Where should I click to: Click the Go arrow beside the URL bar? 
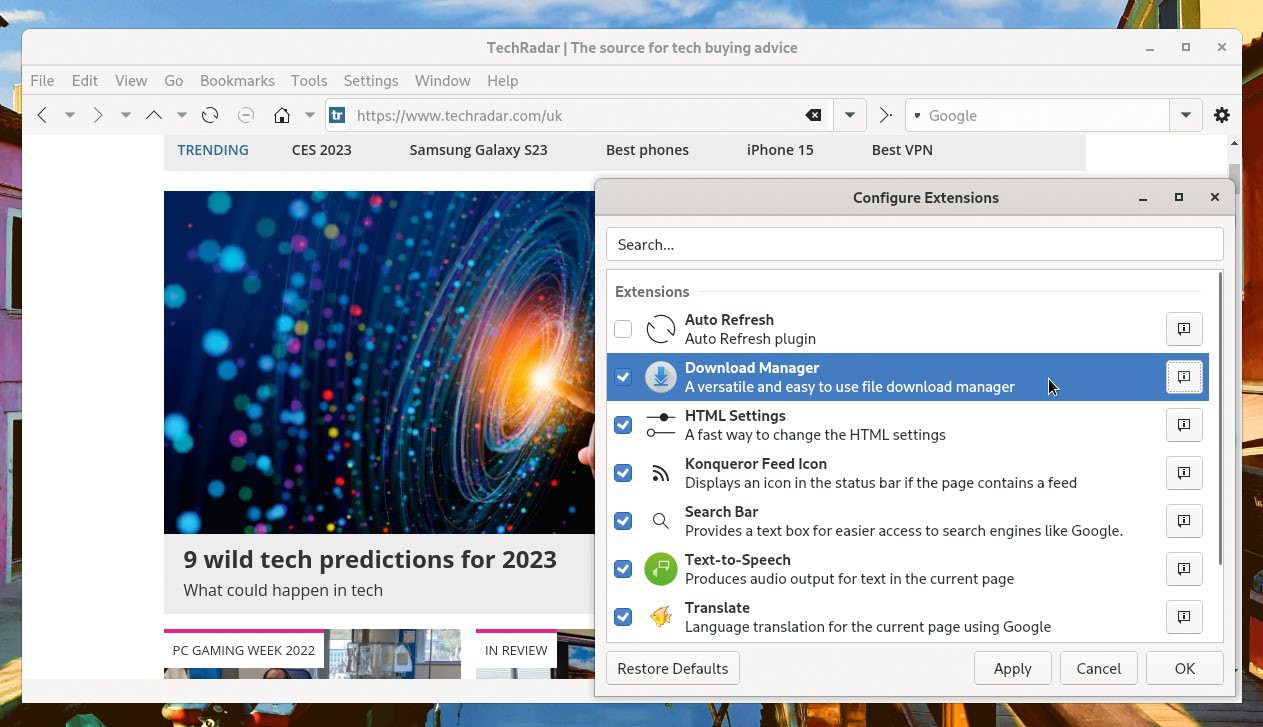point(885,115)
